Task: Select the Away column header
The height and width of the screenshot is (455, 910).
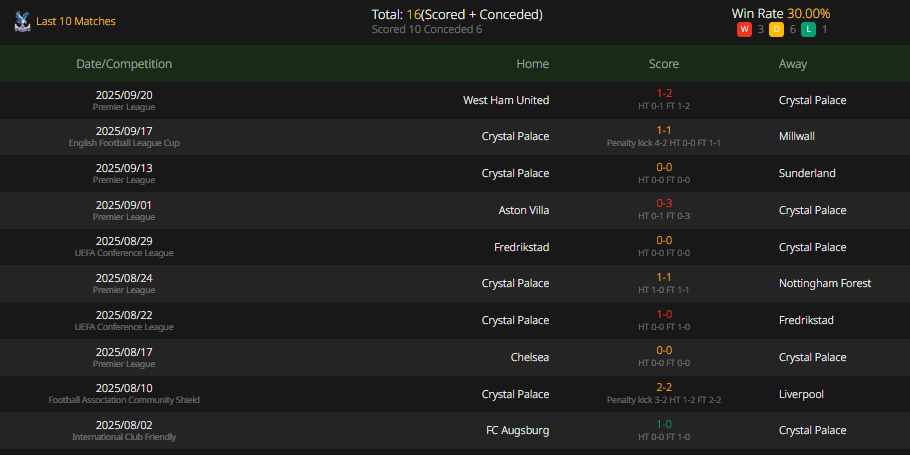Action: click(x=792, y=64)
